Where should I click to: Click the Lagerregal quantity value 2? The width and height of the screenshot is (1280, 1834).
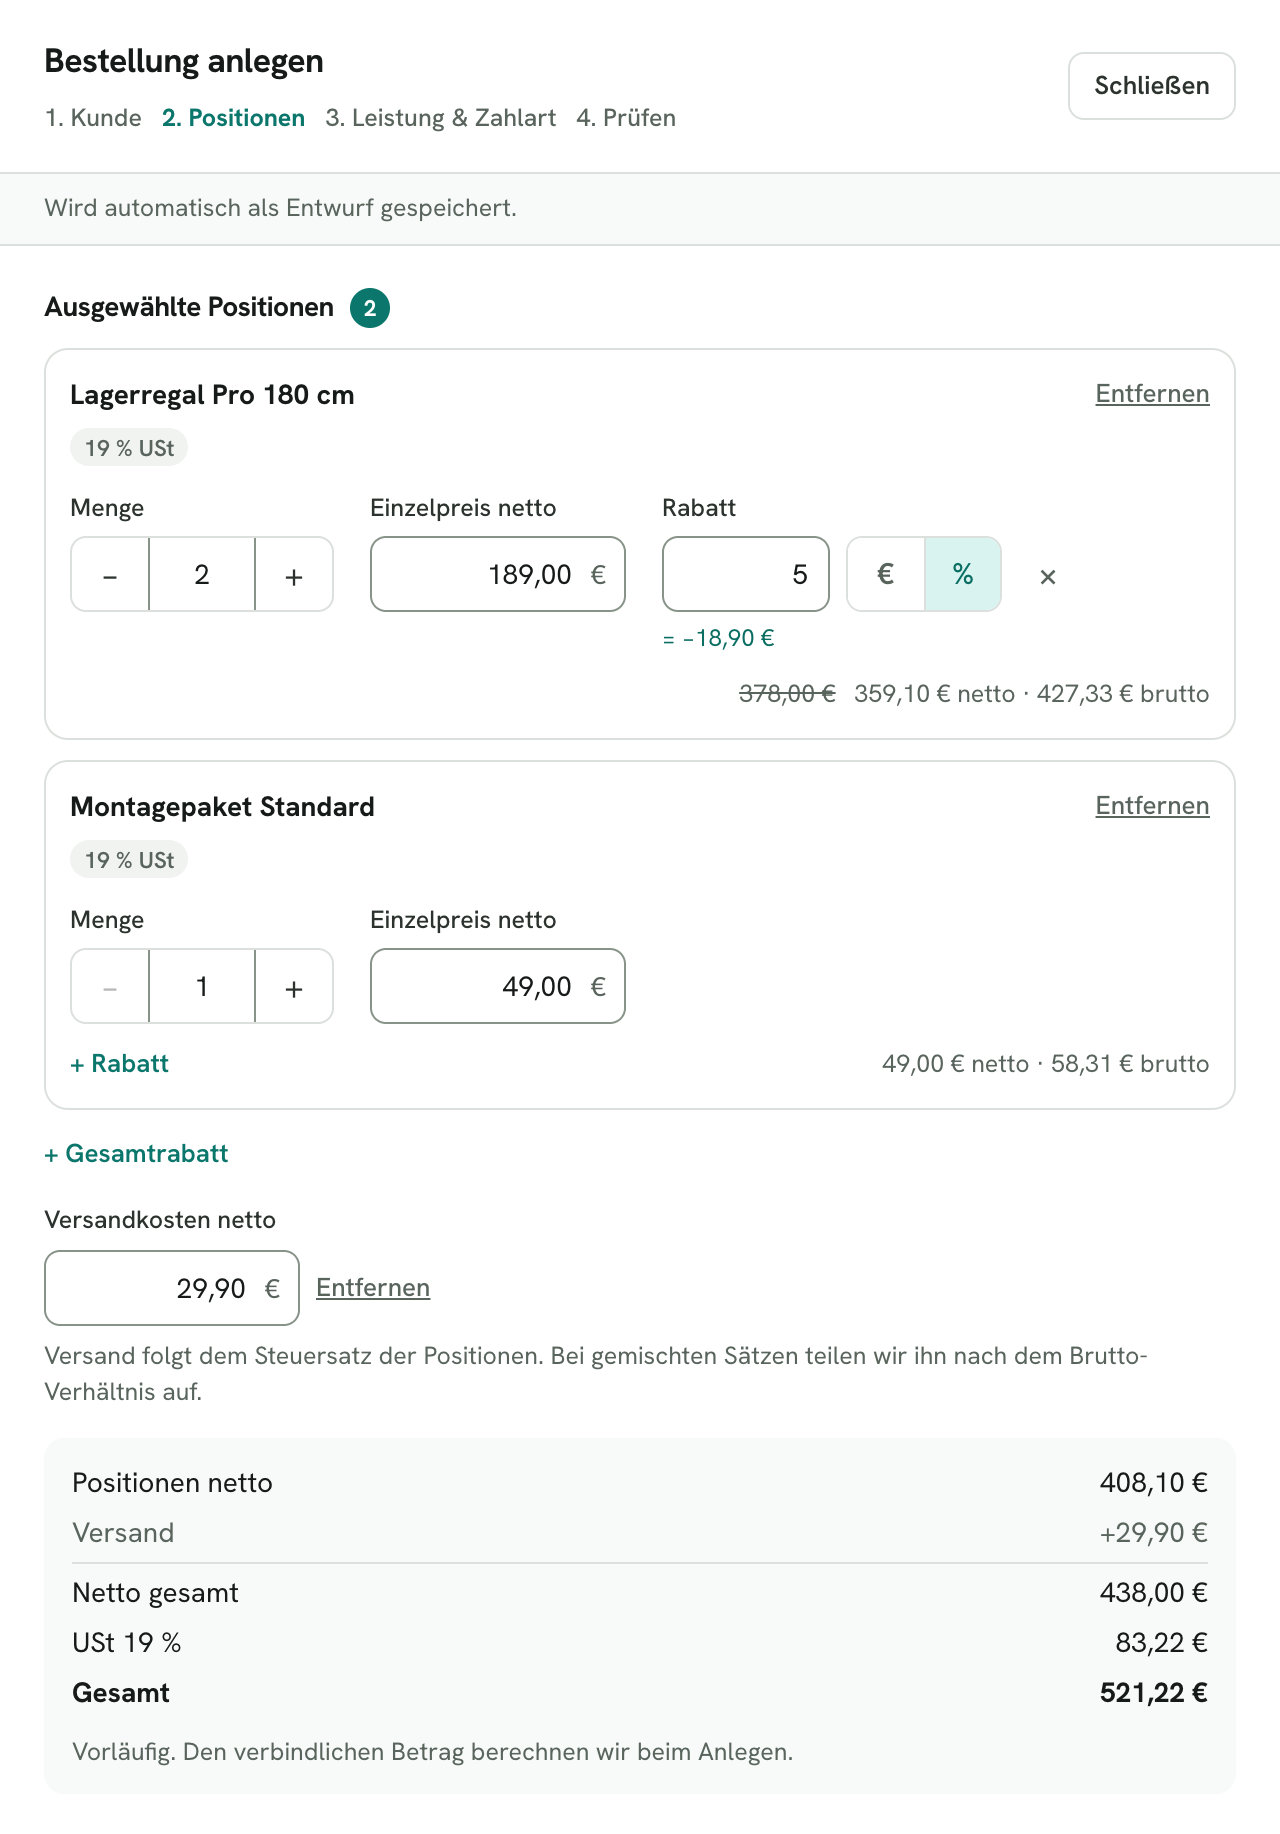pyautogui.click(x=202, y=574)
